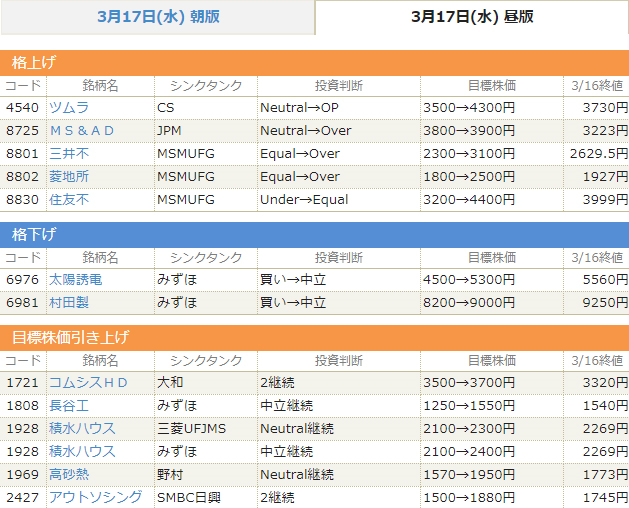Switch to the 3月17日(水) 朝版 tab
Image resolution: width=629 pixels, height=508 pixels.
158,17
